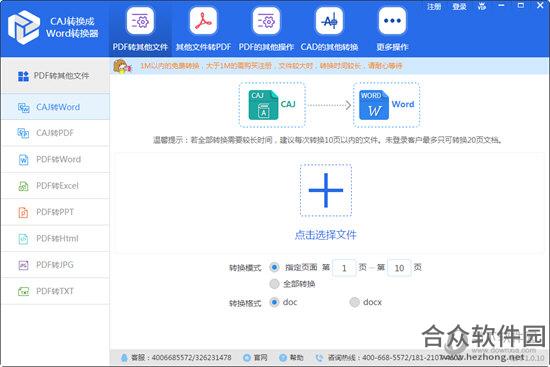Choose the docx format radio button
This screenshot has height=367, width=550.
click(x=355, y=302)
